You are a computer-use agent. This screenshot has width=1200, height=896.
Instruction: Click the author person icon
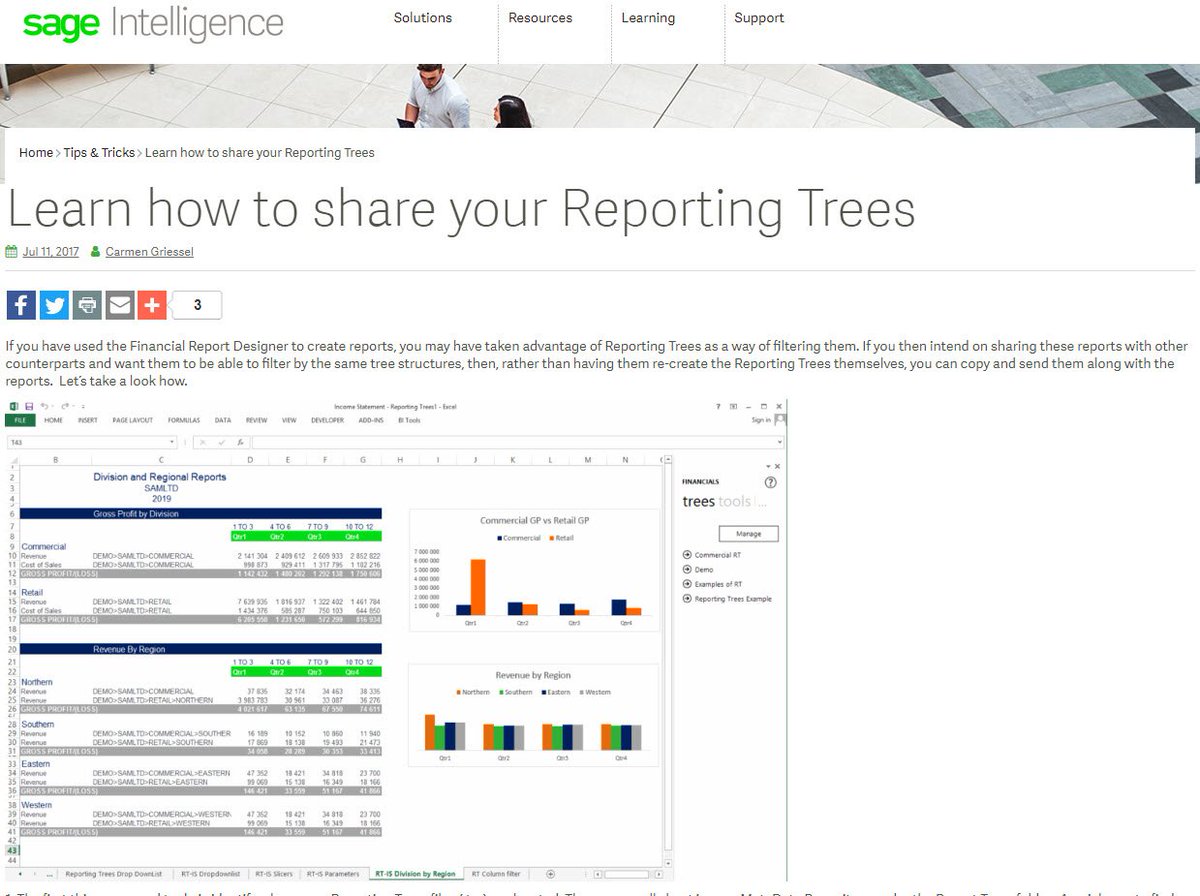(95, 252)
